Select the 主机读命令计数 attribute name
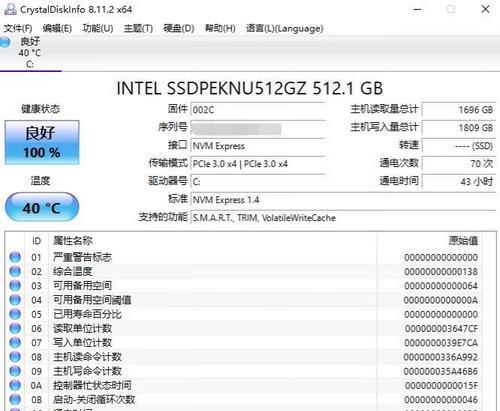The width and height of the screenshot is (500, 411). [x=87, y=357]
